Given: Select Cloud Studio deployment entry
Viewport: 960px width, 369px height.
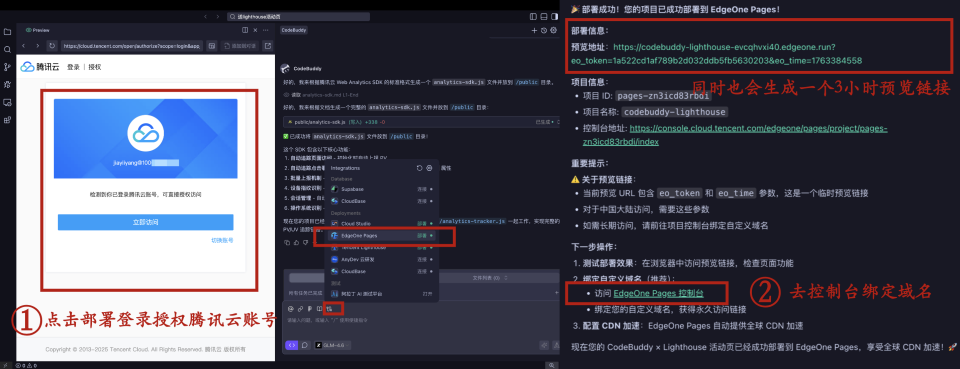Looking at the screenshot, I should click(381, 223).
